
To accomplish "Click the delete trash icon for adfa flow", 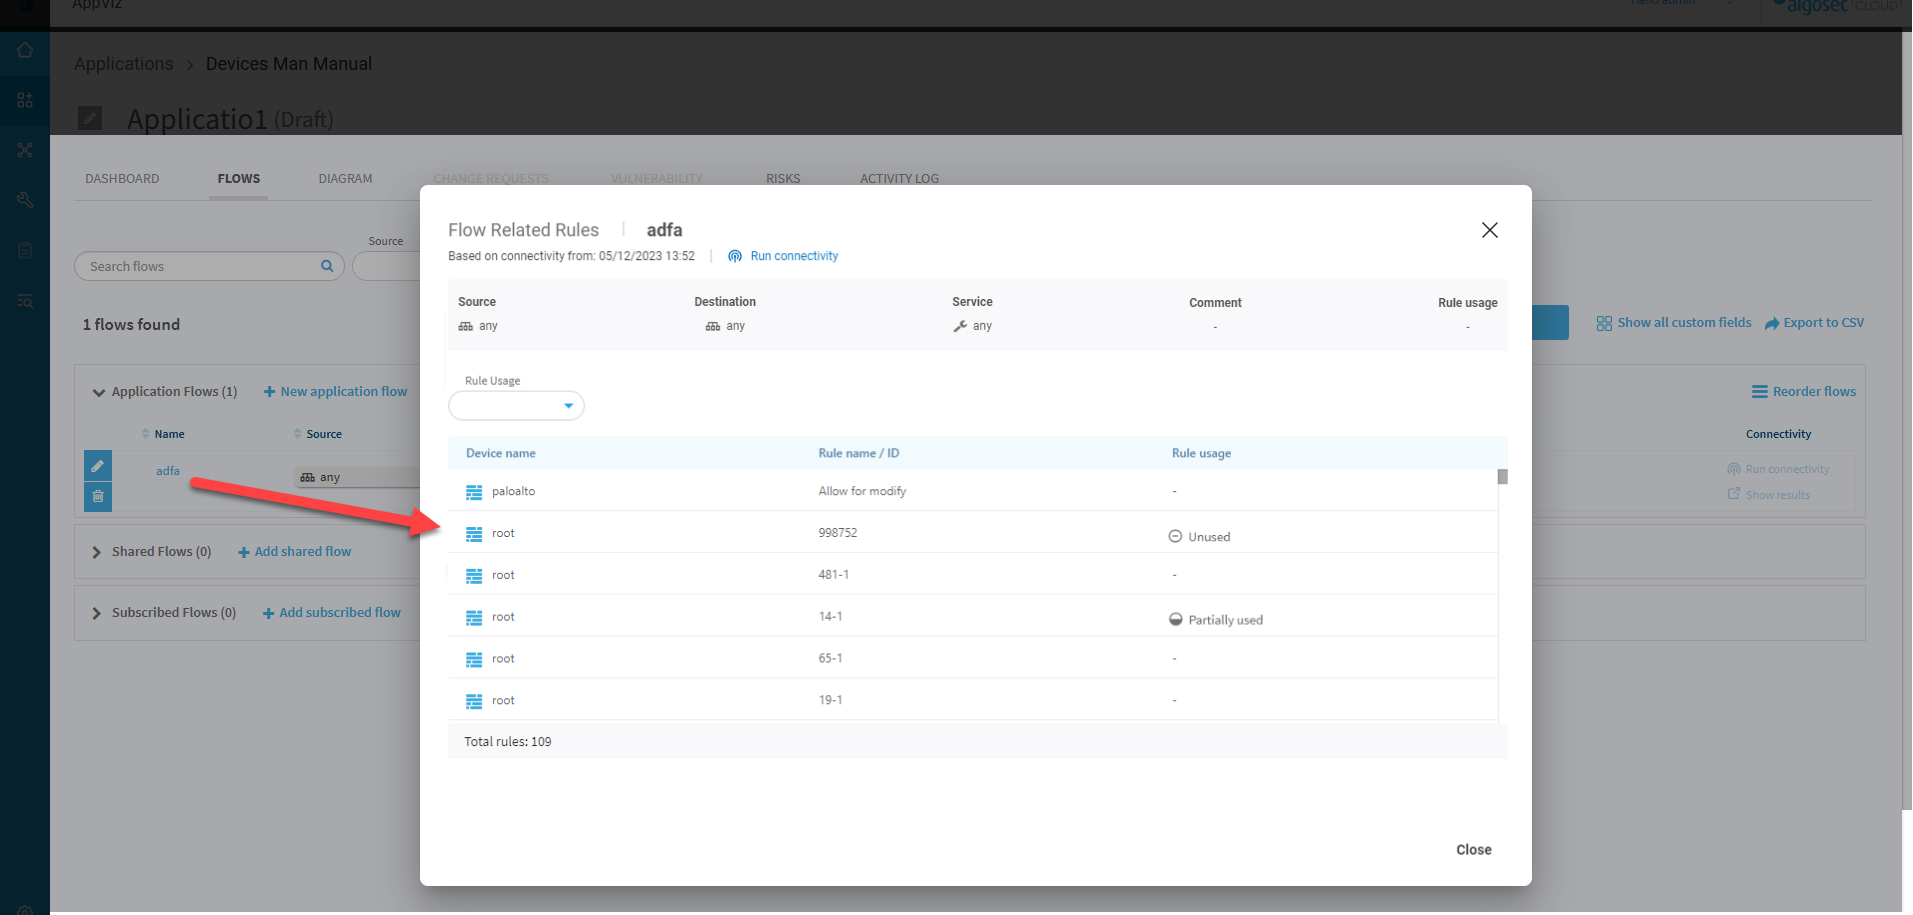I will coord(98,496).
